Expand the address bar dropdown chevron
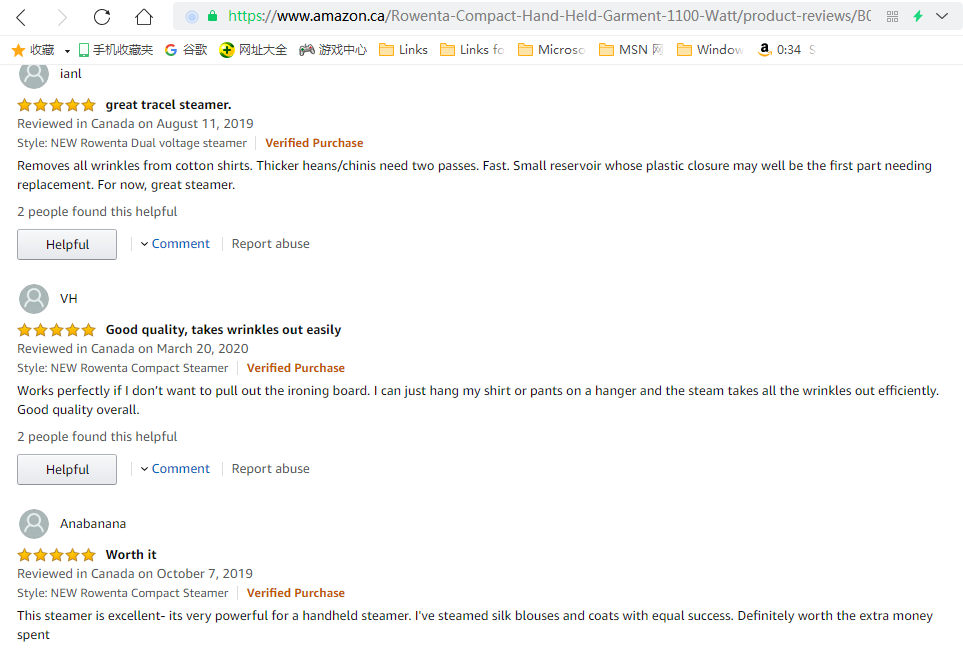This screenshot has width=963, height=655. tap(942, 16)
